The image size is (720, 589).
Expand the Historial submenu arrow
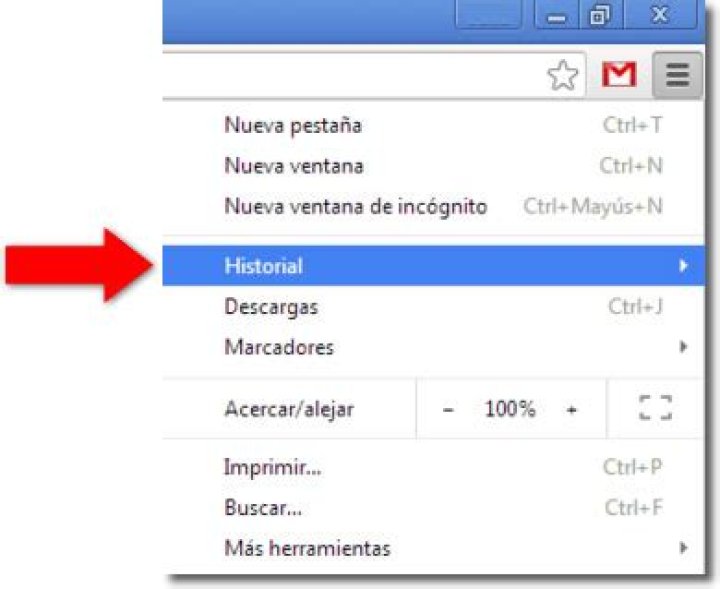coord(683,265)
